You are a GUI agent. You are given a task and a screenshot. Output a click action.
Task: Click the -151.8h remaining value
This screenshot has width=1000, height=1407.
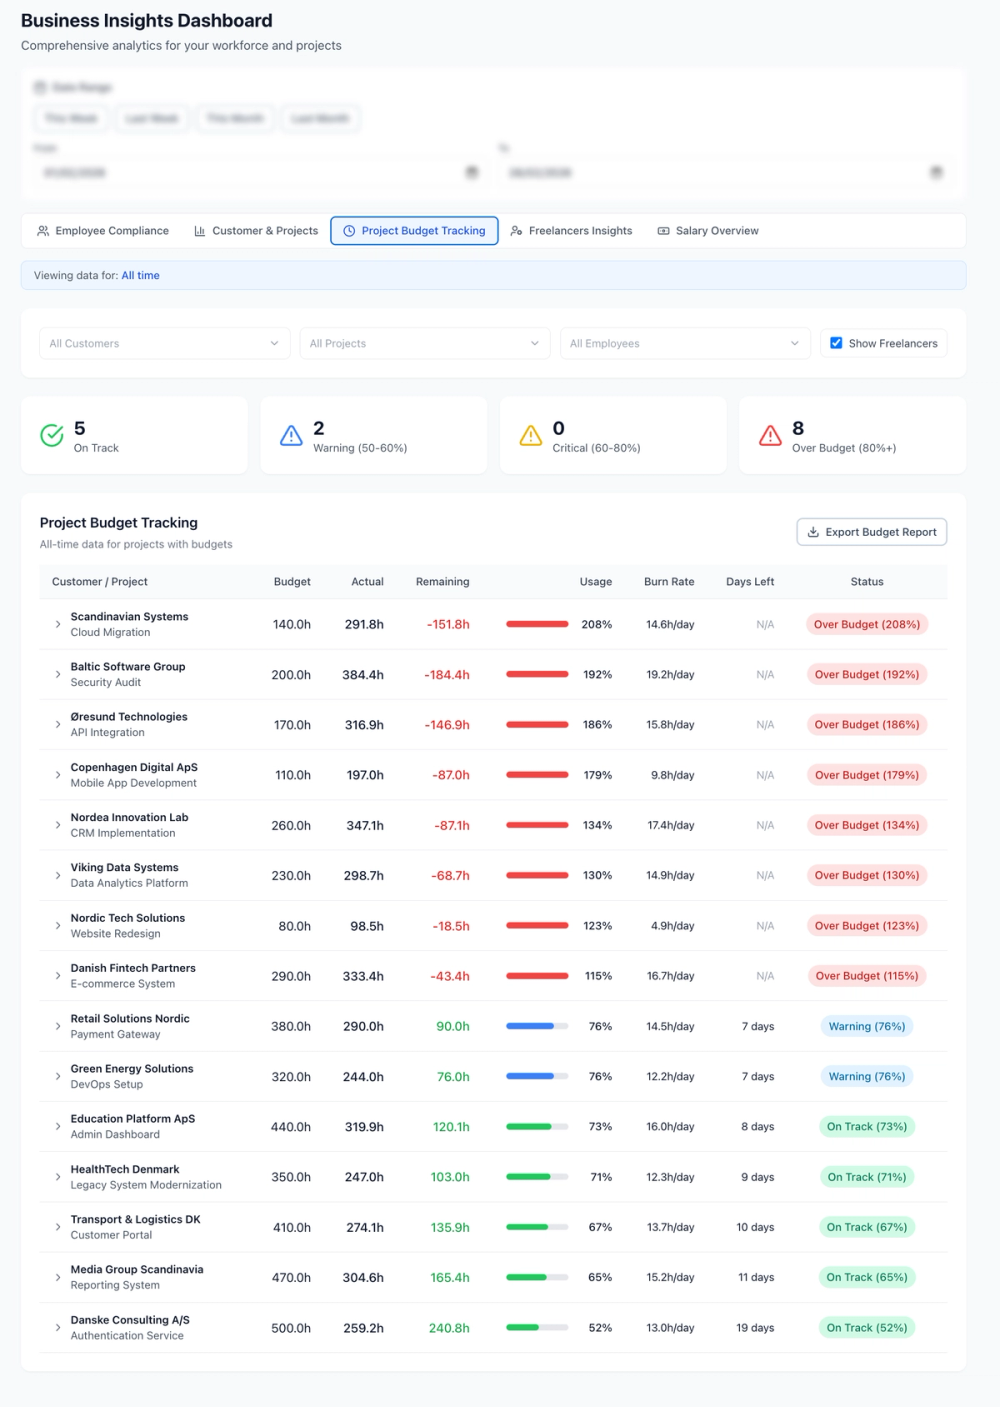coord(448,624)
